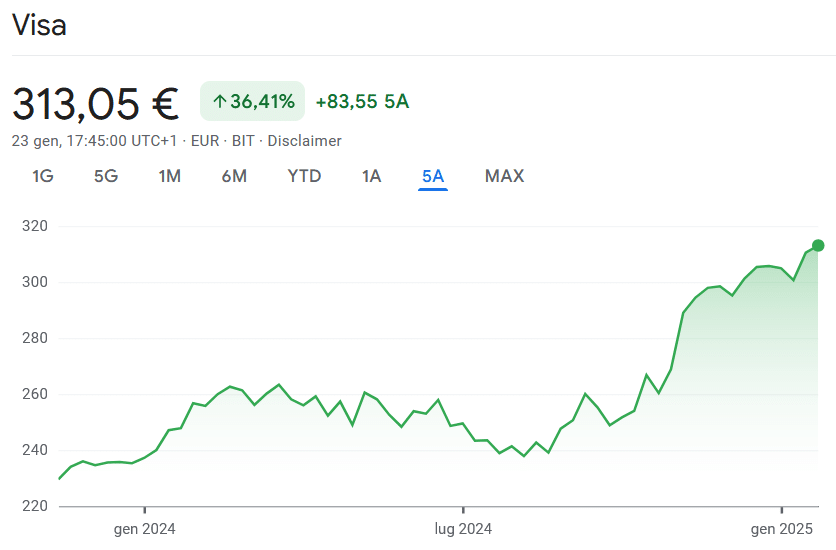
Task: Click the BIT exchange label
Action: (x=243, y=141)
